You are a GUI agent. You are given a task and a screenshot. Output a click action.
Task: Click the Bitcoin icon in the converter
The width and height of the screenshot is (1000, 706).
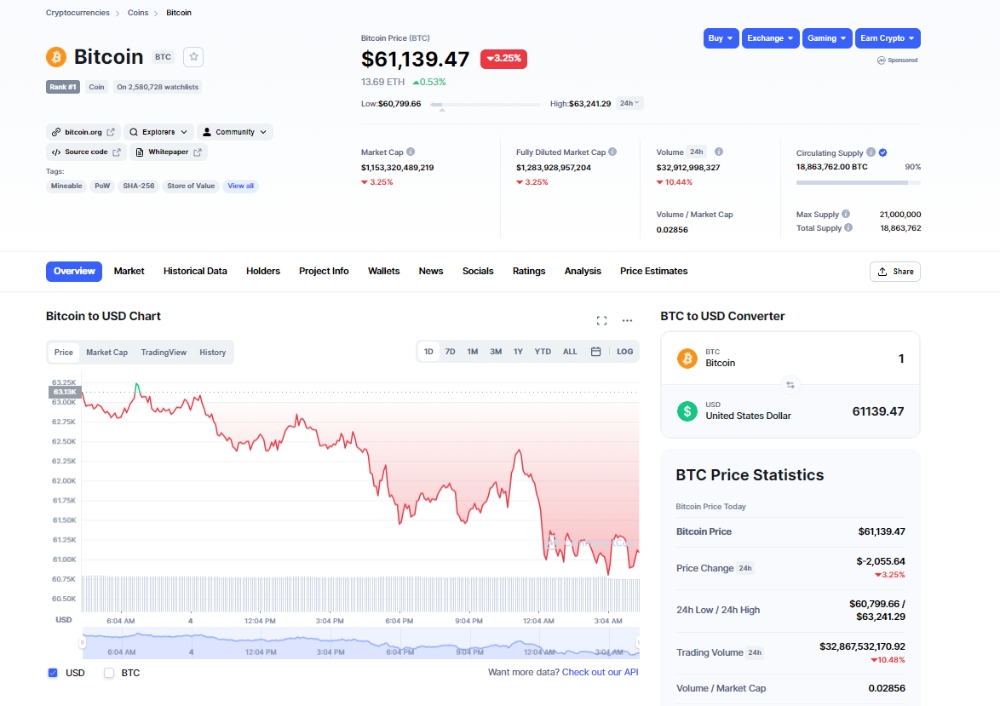687,358
